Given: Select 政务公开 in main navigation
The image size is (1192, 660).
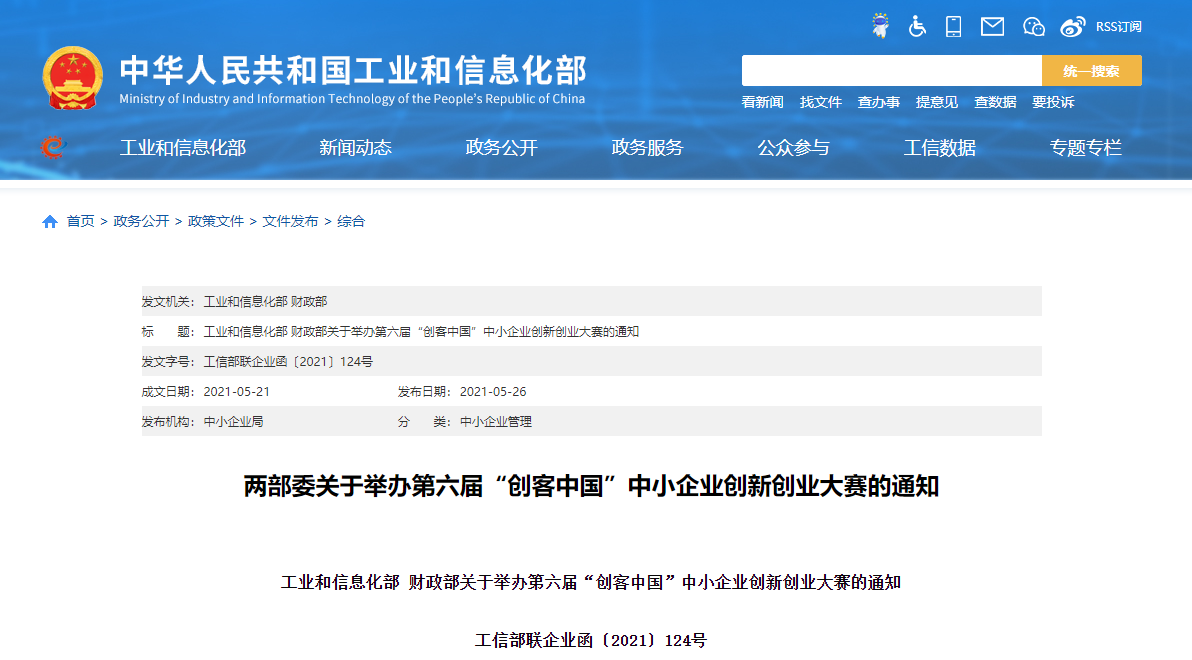Looking at the screenshot, I should pyautogui.click(x=501, y=148).
